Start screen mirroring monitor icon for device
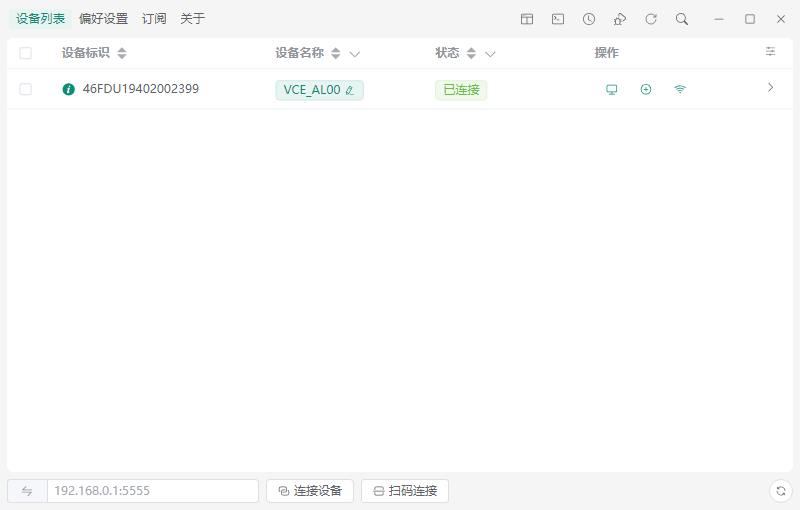The image size is (800, 510). pyautogui.click(x=612, y=90)
